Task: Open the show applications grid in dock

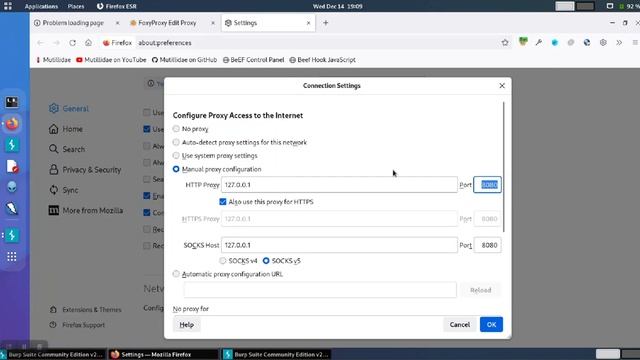Action: click(x=12, y=256)
